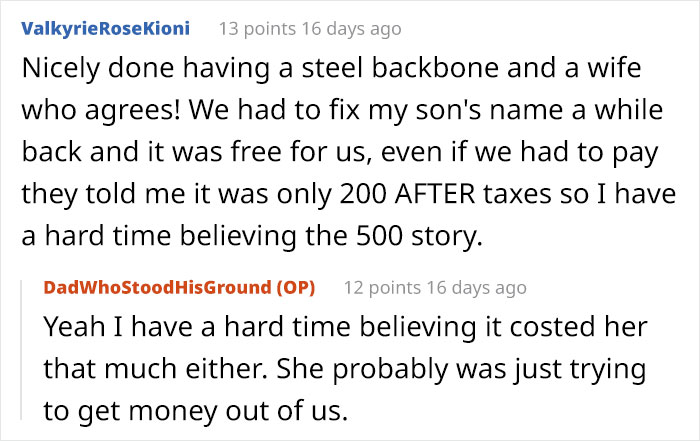Click the (OP) label beside the username
The width and height of the screenshot is (700, 441).
point(295,288)
